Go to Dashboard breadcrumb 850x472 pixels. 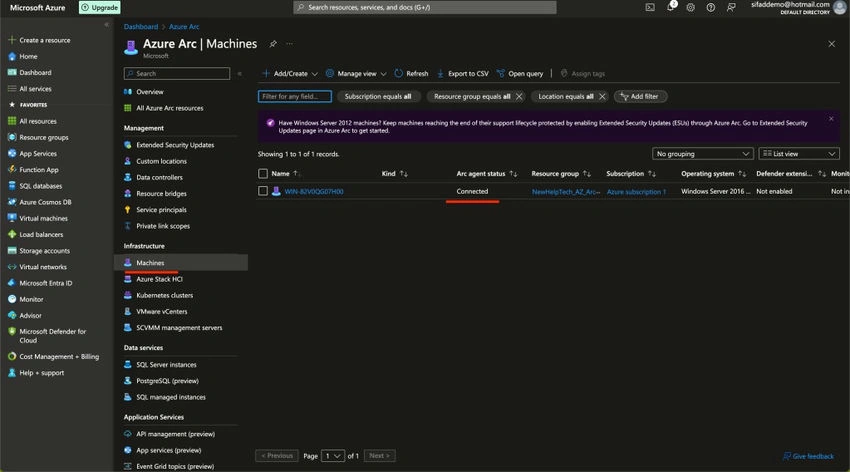tap(141, 27)
